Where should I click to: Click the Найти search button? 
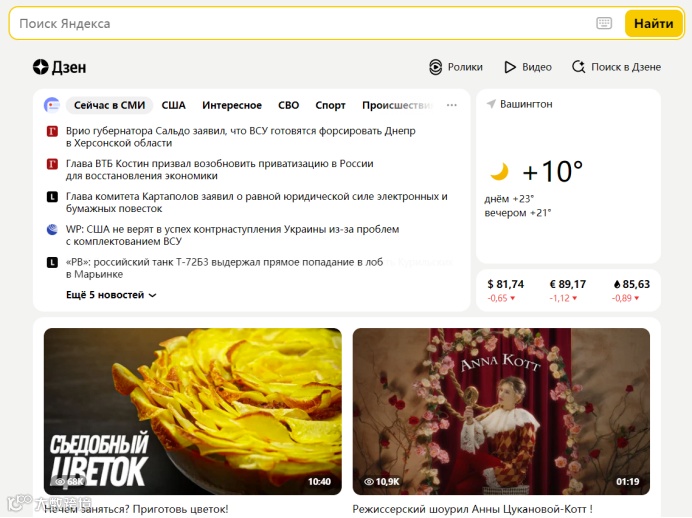click(x=654, y=23)
